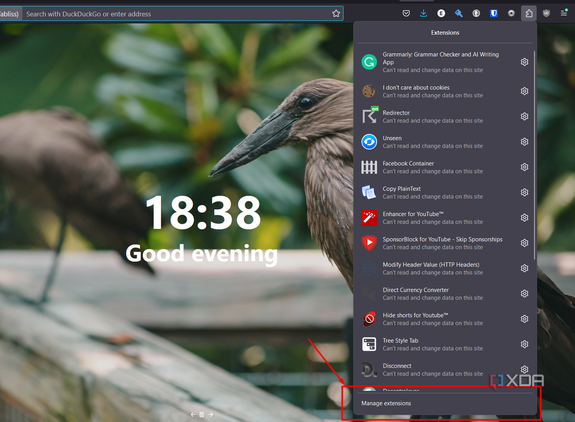
Task: Click the Tree Style Tab icon
Action: click(x=369, y=344)
